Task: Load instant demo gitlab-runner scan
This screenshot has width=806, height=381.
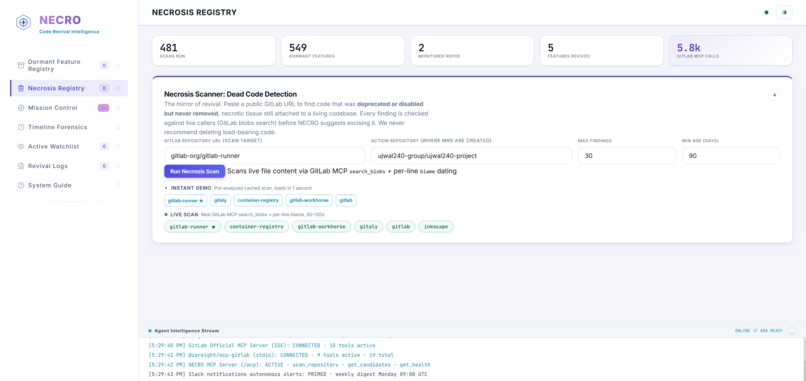Action: tap(186, 201)
